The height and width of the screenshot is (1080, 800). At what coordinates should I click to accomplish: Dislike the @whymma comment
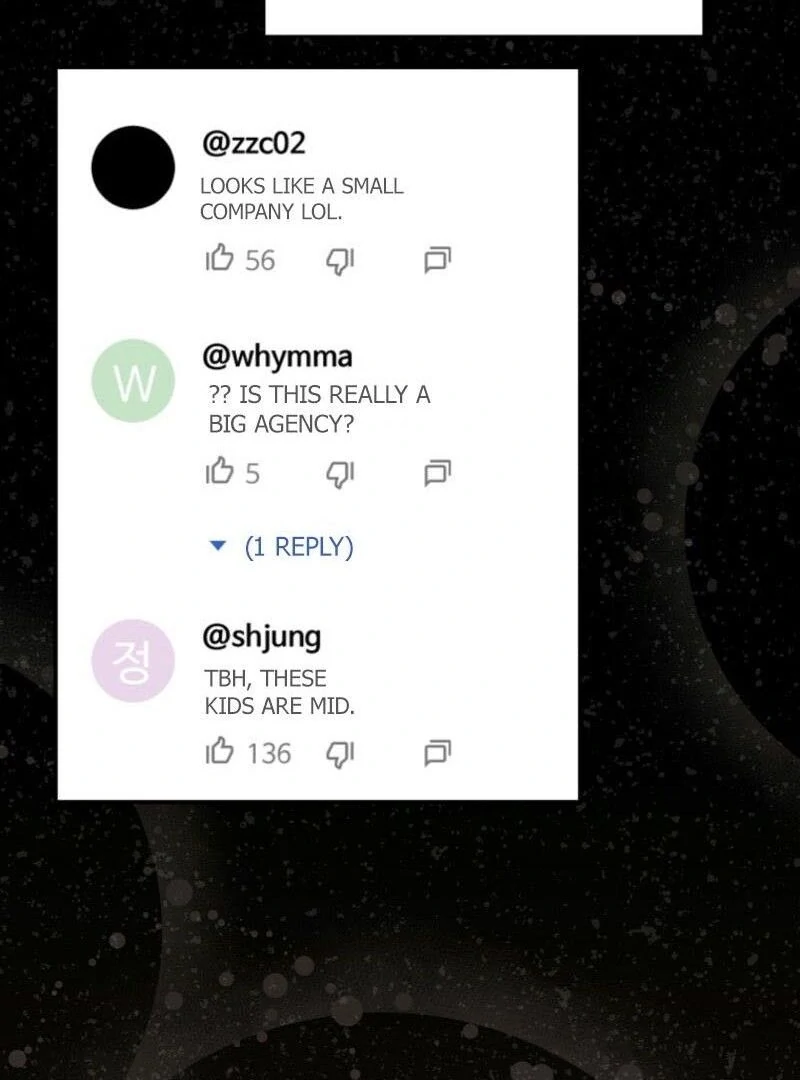coord(340,475)
